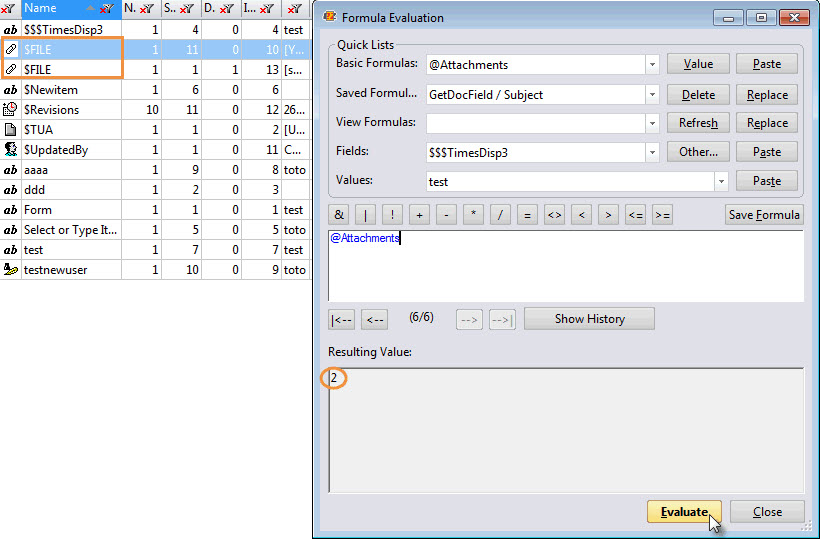Insert the pipe operator symbol
This screenshot has width=820, height=539.
(x=366, y=214)
